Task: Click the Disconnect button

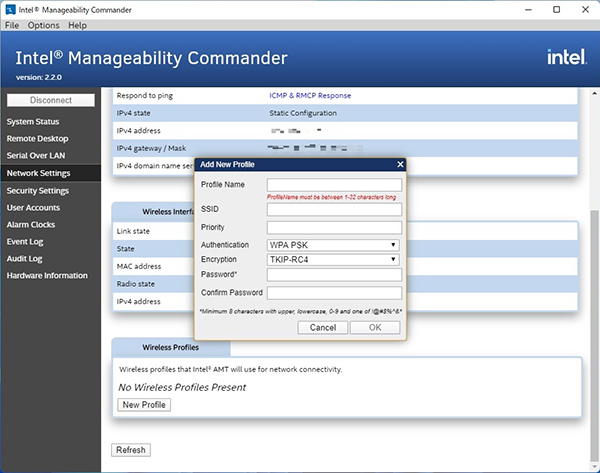Action: pos(51,100)
